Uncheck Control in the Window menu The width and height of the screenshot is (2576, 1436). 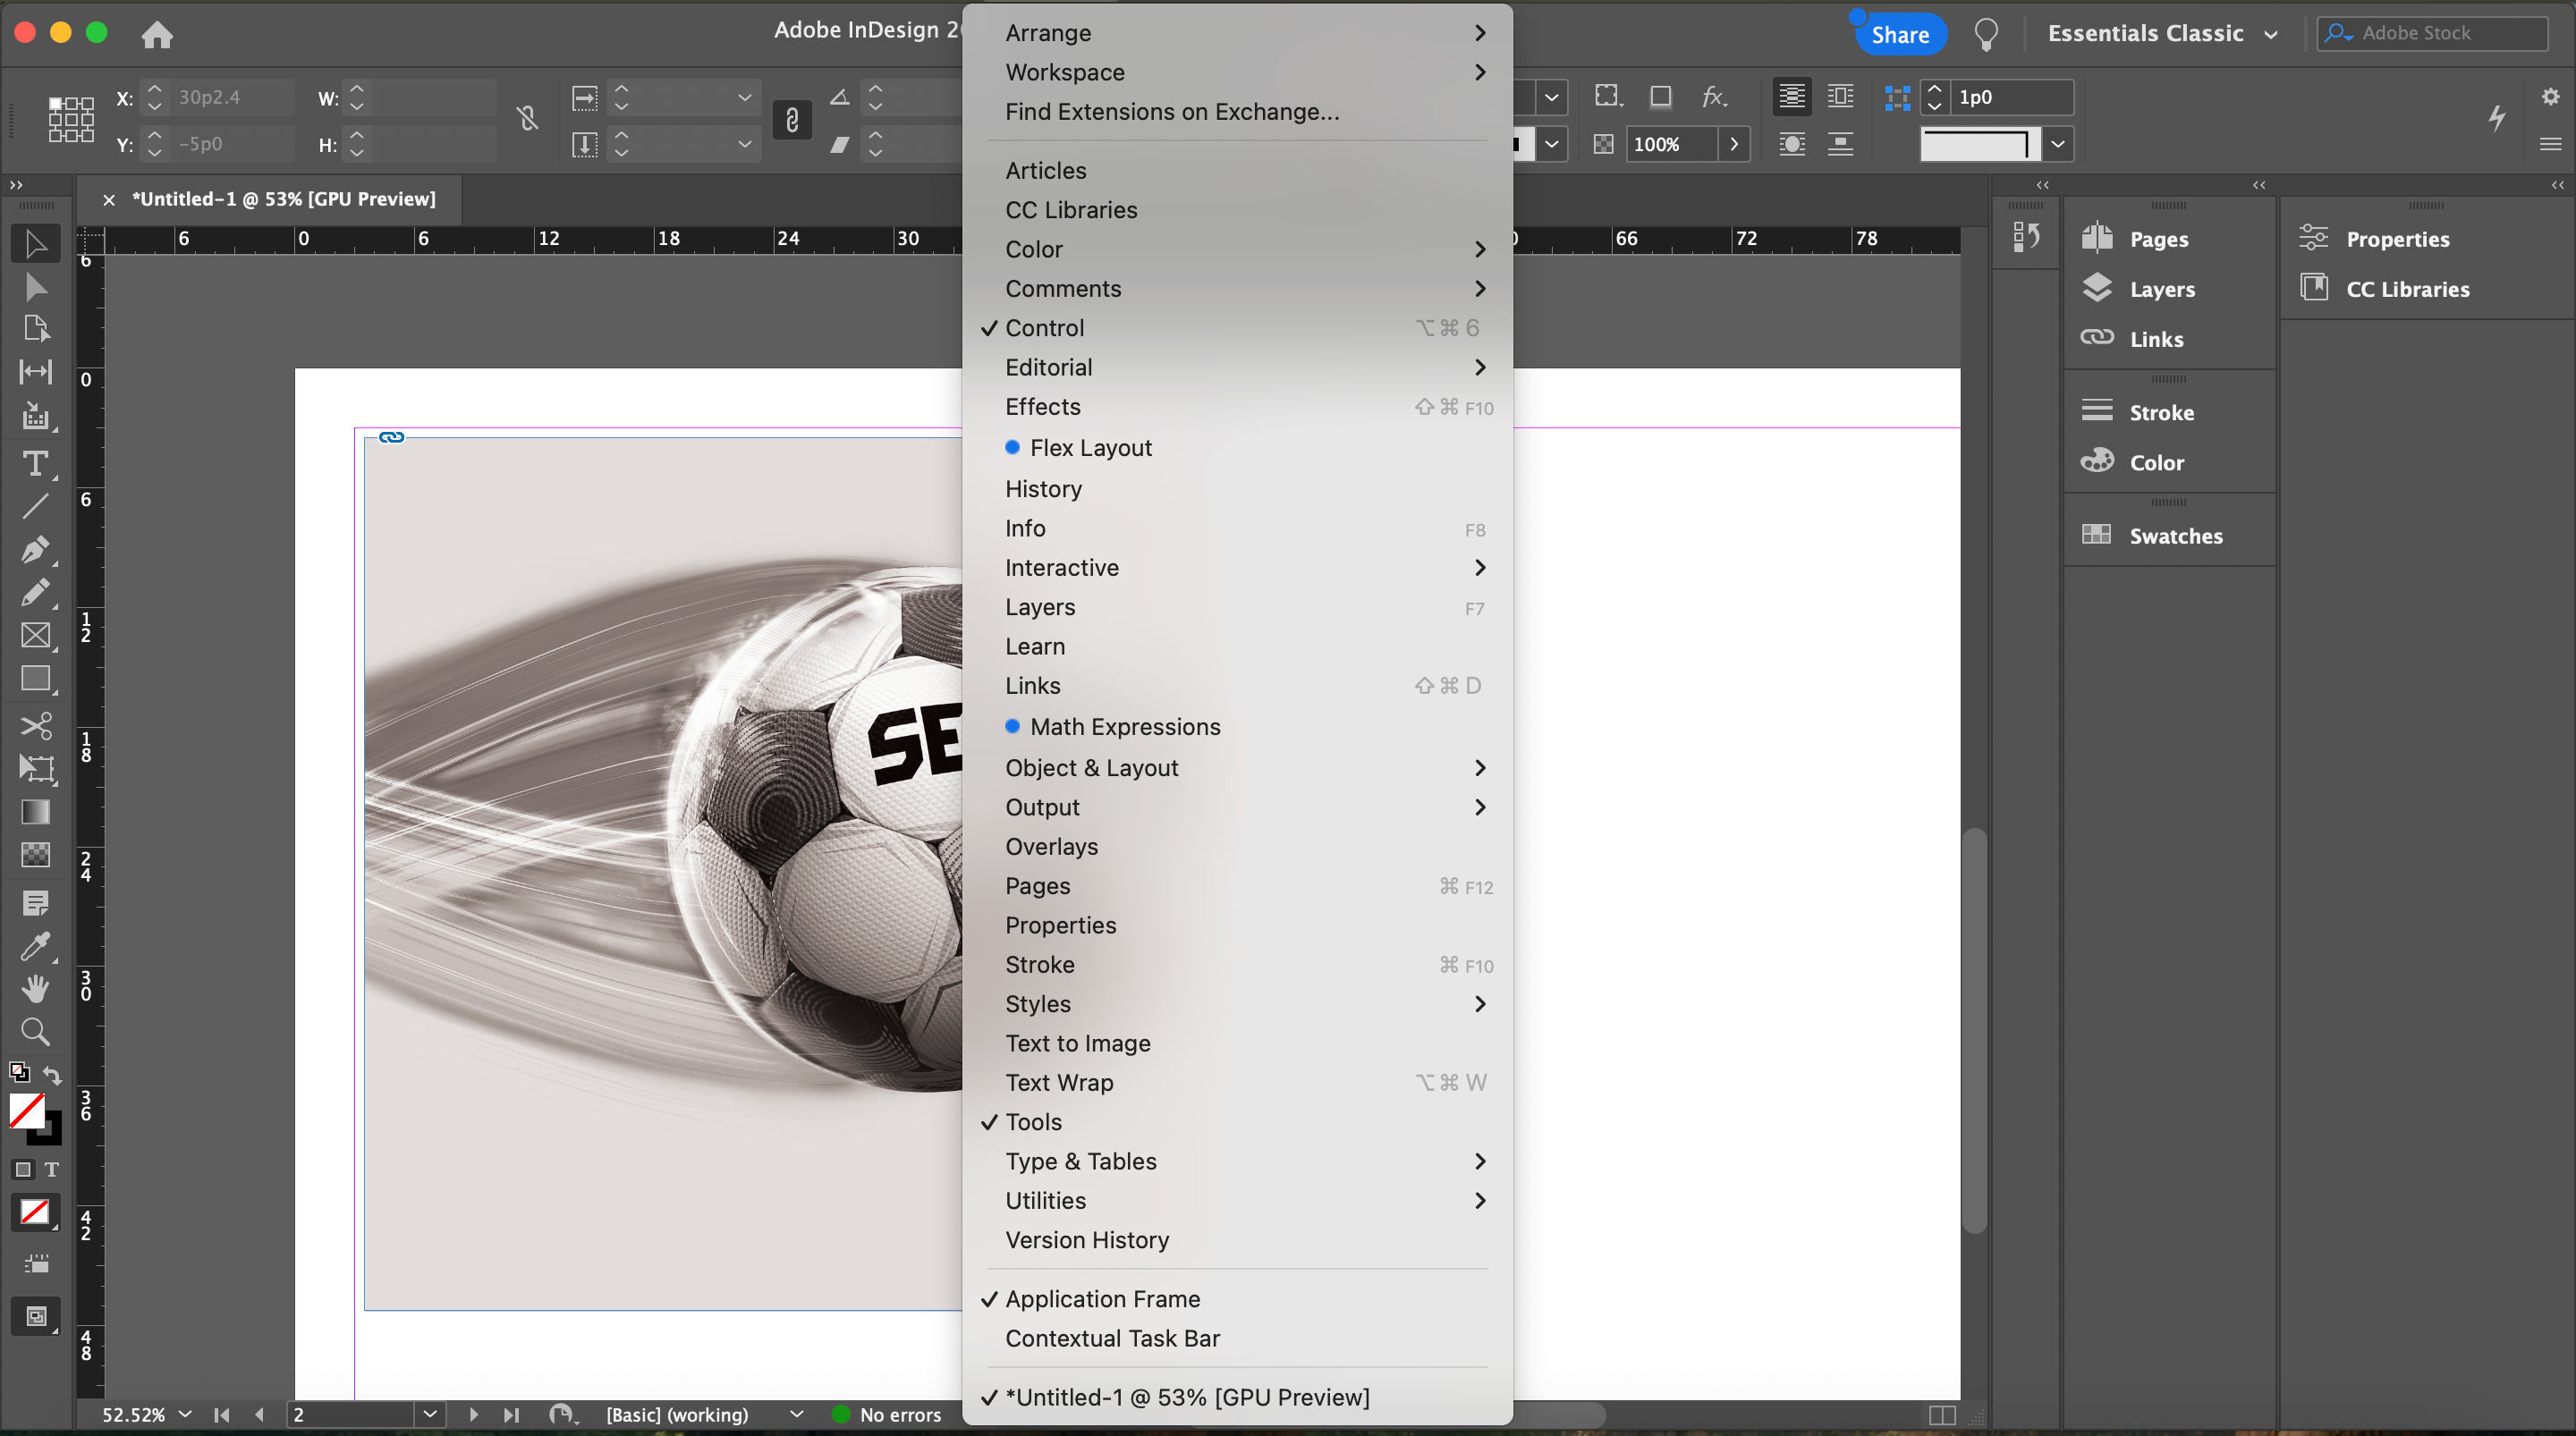point(1044,328)
